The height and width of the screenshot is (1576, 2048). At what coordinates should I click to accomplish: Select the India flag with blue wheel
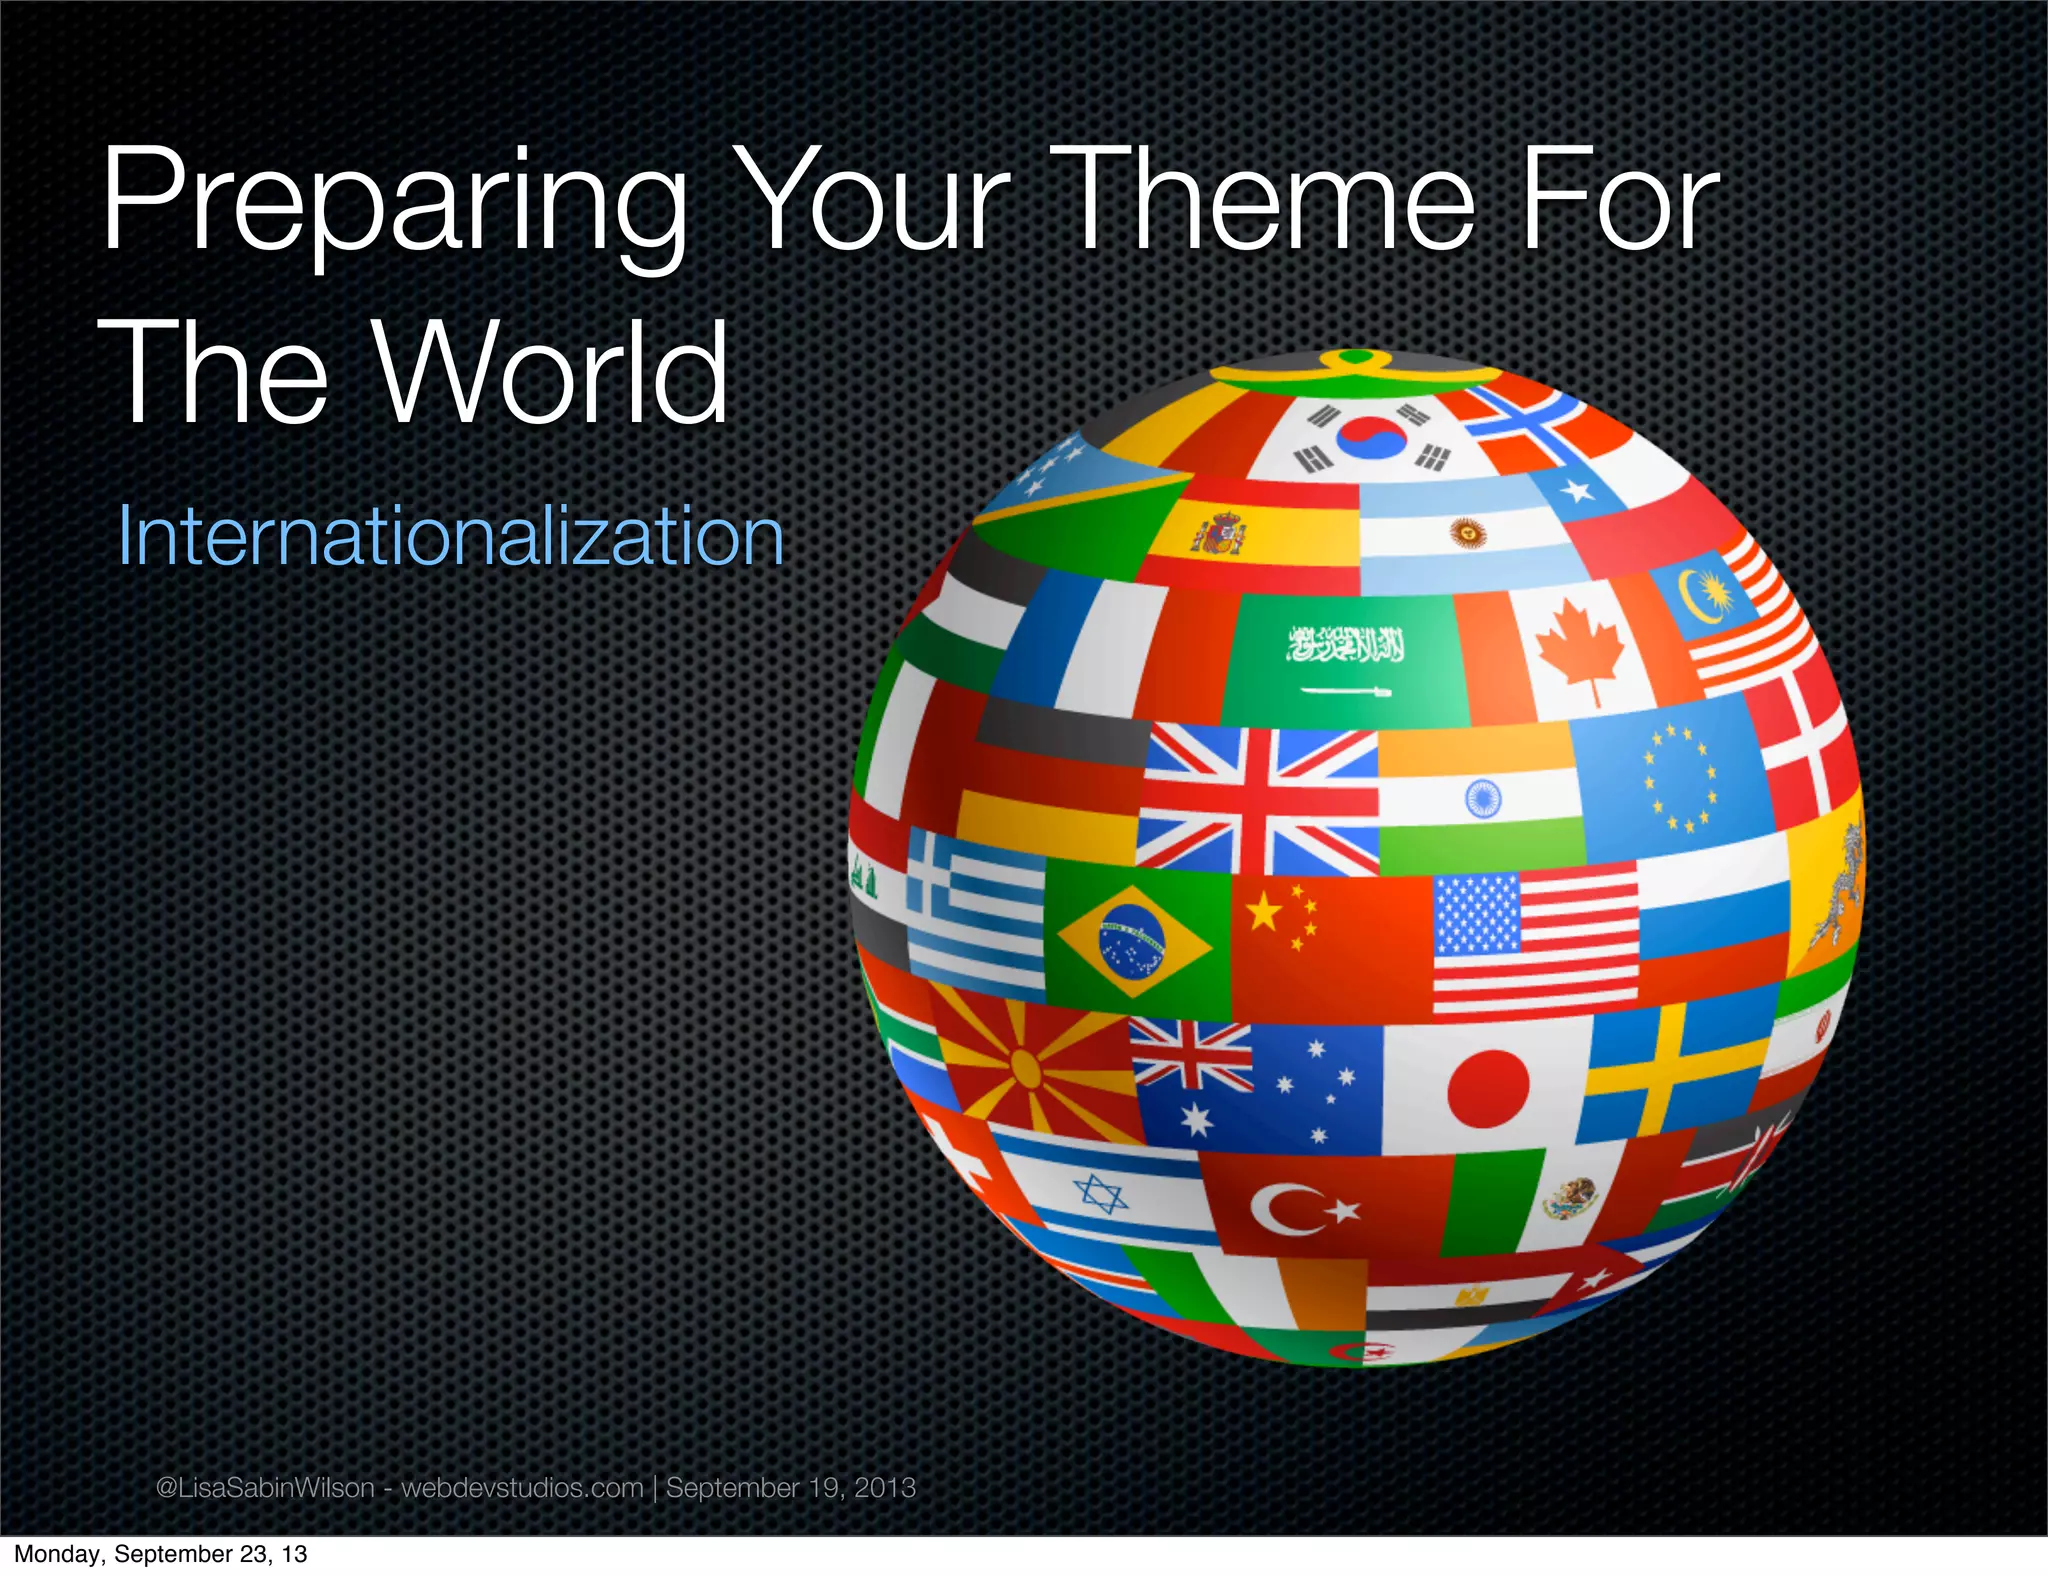tap(1482, 798)
